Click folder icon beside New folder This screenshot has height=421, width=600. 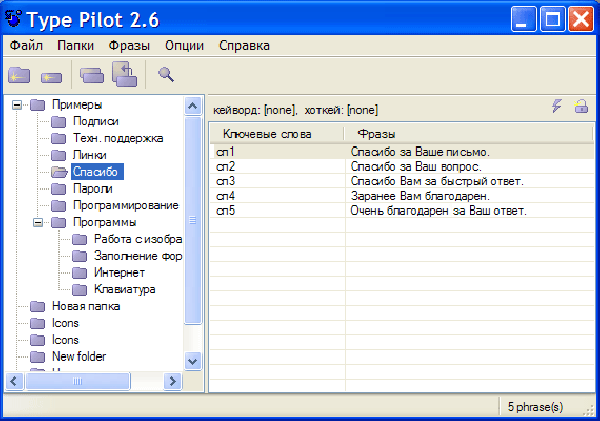coord(38,357)
